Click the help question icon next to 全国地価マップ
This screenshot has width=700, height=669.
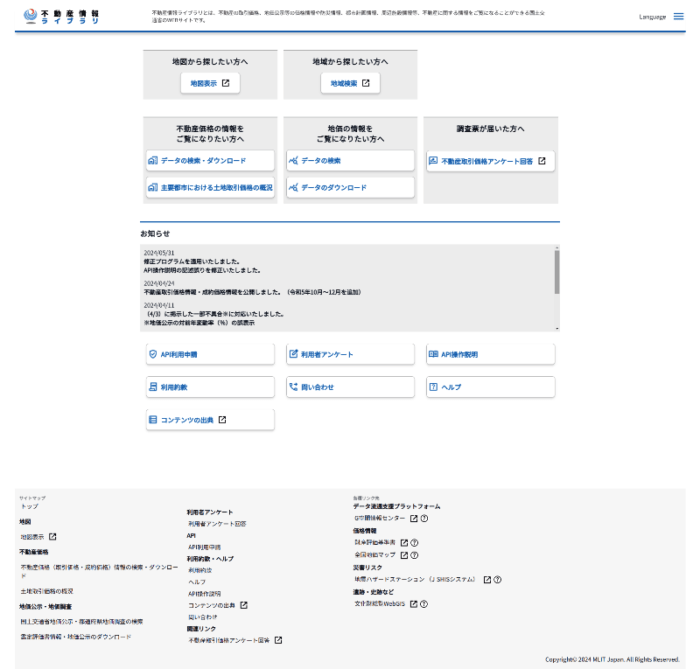[x=413, y=554]
